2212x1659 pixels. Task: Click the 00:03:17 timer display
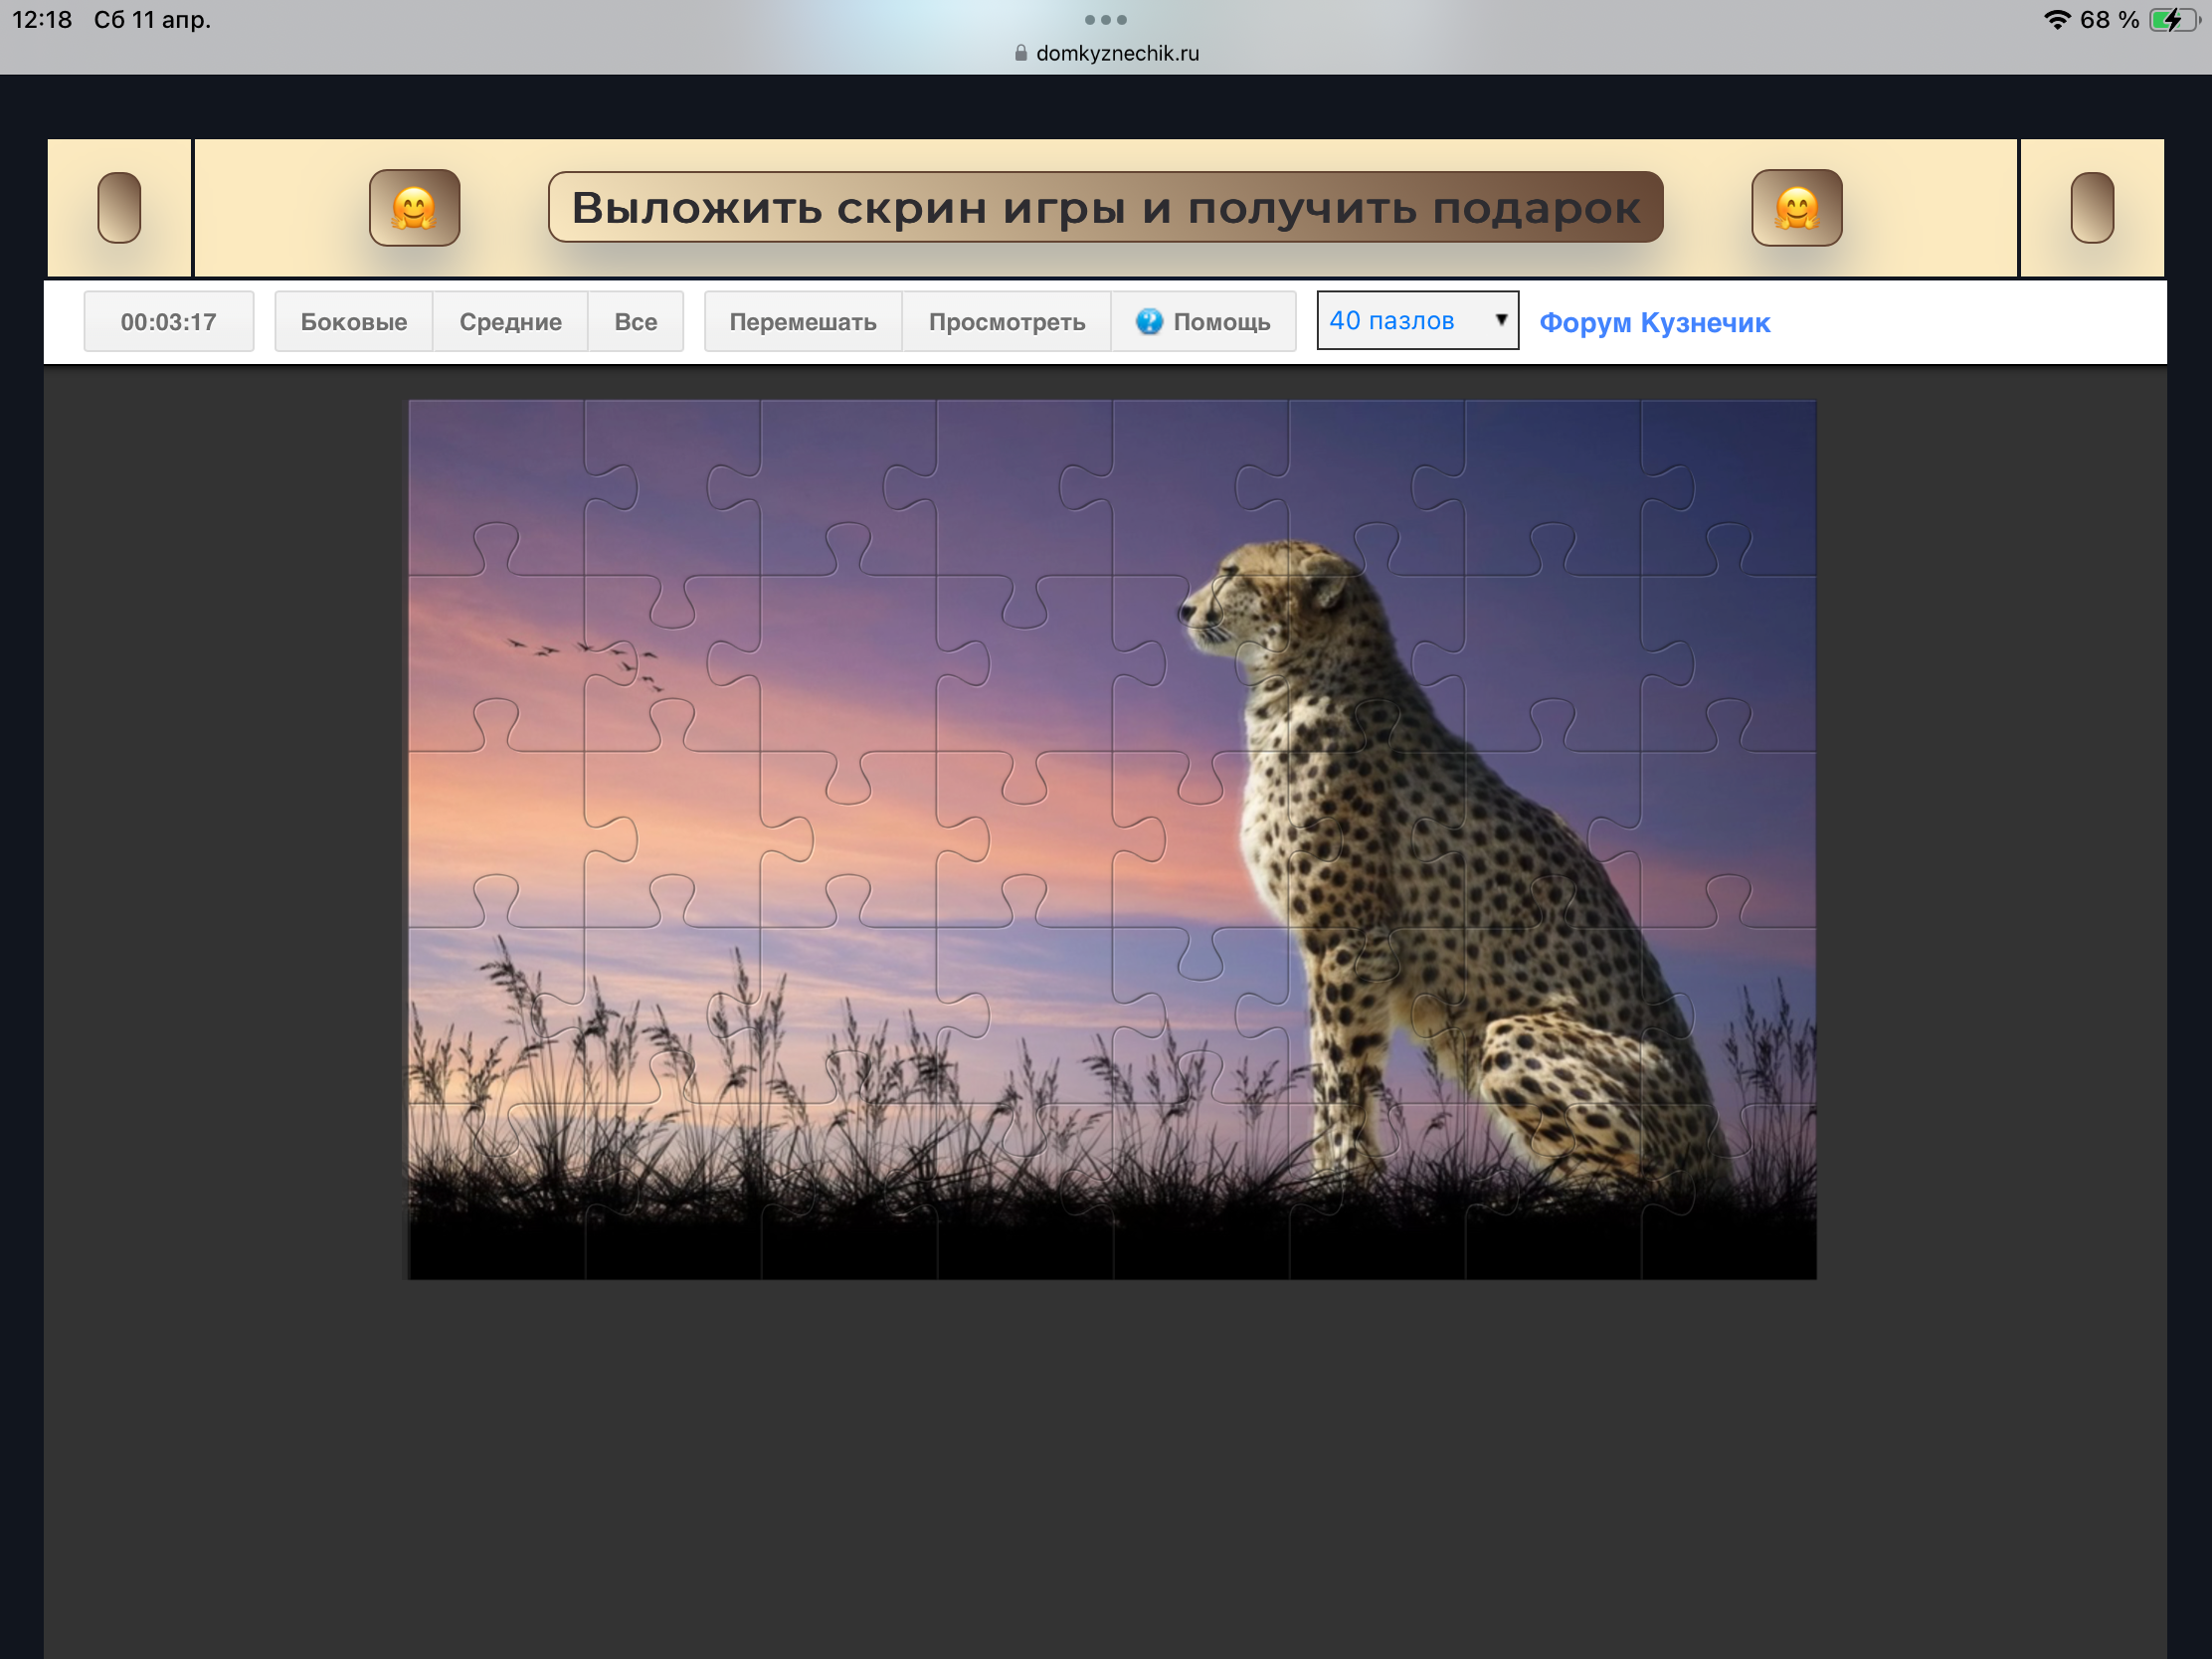(x=168, y=322)
